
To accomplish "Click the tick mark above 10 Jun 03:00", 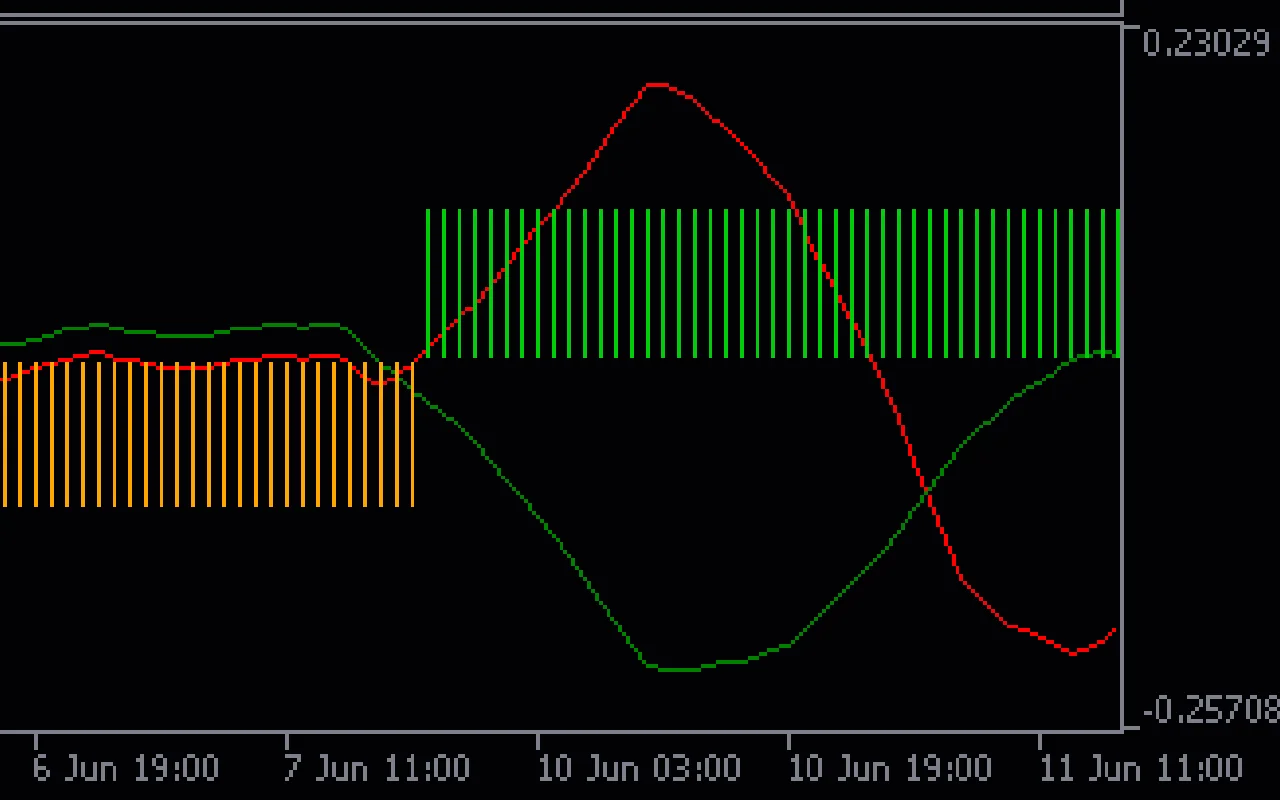I will click(538, 741).
